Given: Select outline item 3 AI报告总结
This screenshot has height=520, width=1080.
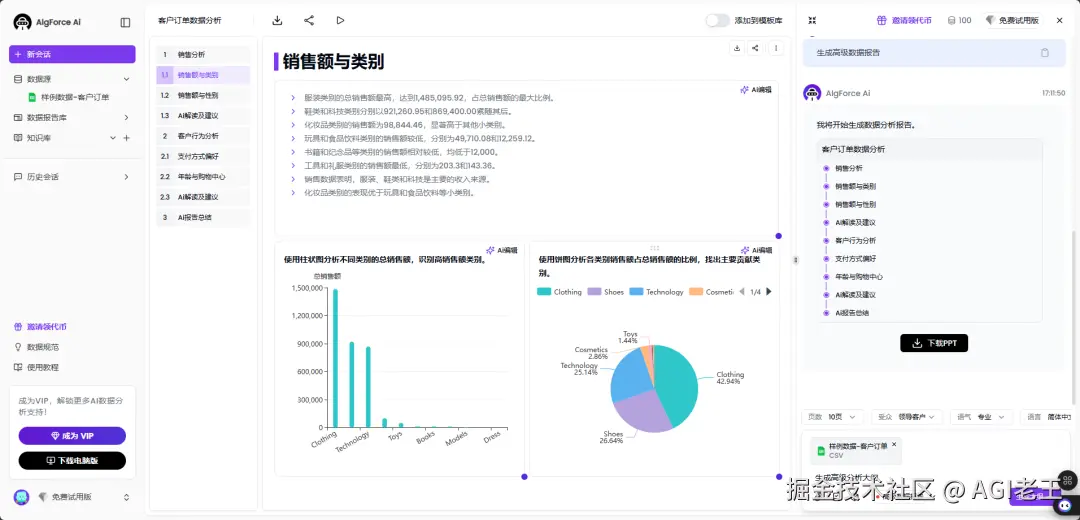Looking at the screenshot, I should [203, 217].
